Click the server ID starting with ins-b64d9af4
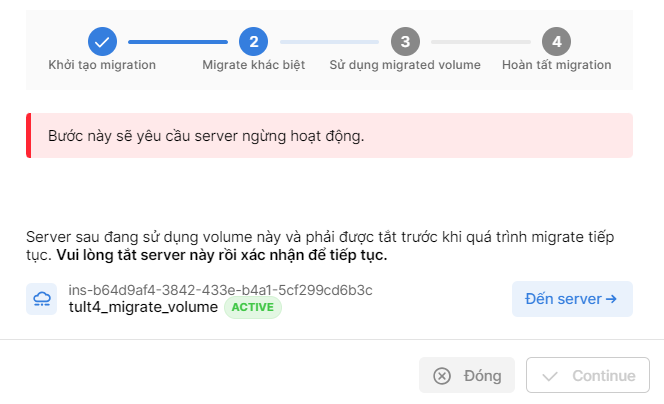This screenshot has width=664, height=404. pos(220,290)
